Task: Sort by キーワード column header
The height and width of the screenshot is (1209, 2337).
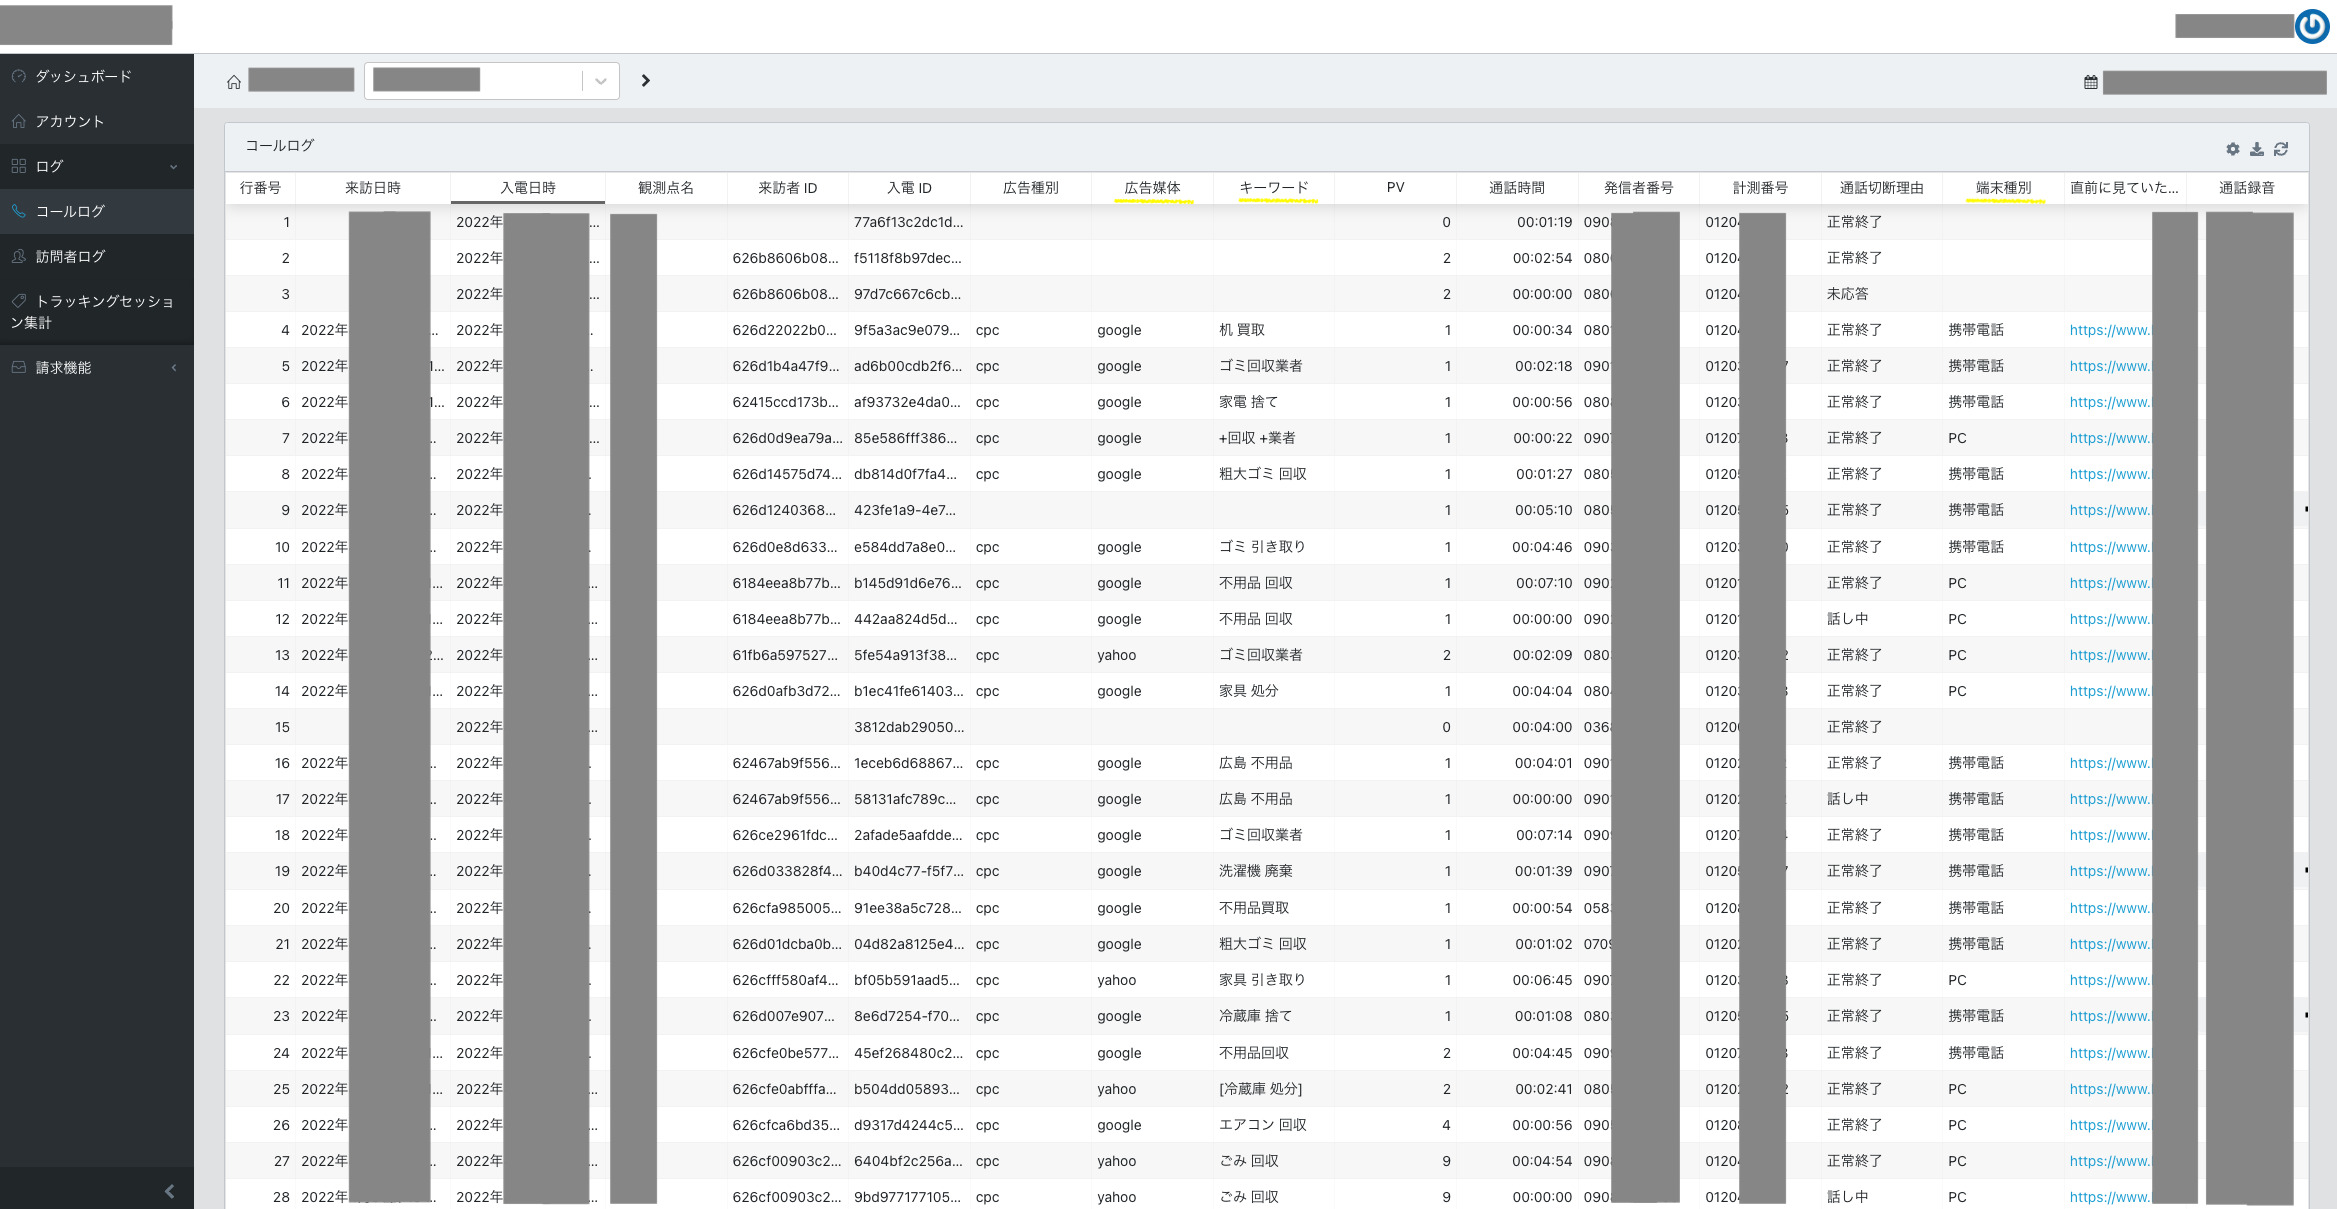Action: pos(1274,188)
